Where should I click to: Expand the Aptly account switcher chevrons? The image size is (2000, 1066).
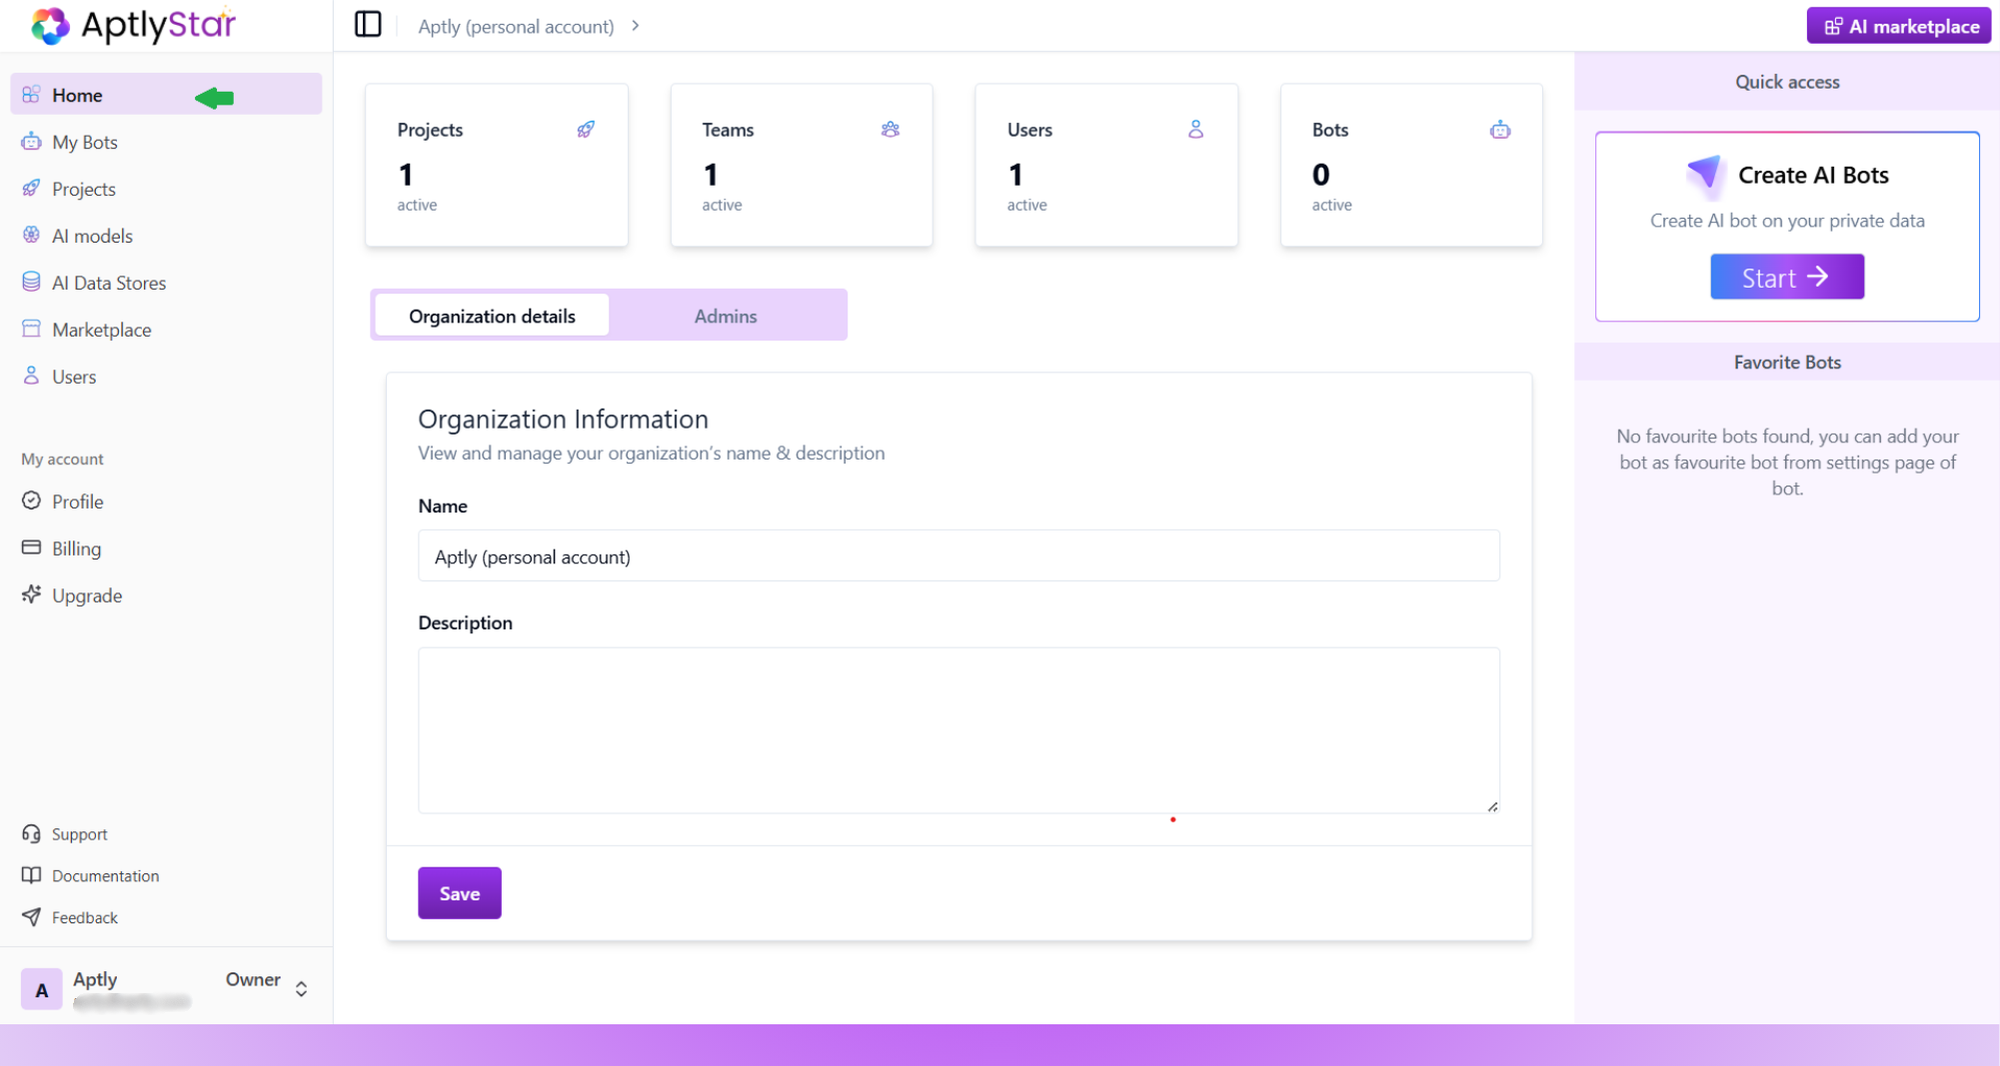(x=301, y=989)
